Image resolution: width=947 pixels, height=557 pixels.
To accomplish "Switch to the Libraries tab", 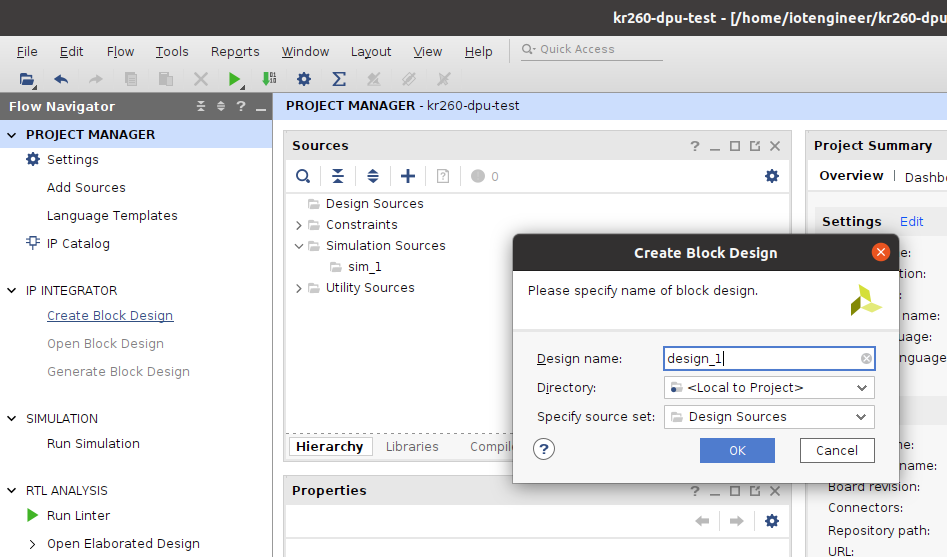I will [412, 447].
